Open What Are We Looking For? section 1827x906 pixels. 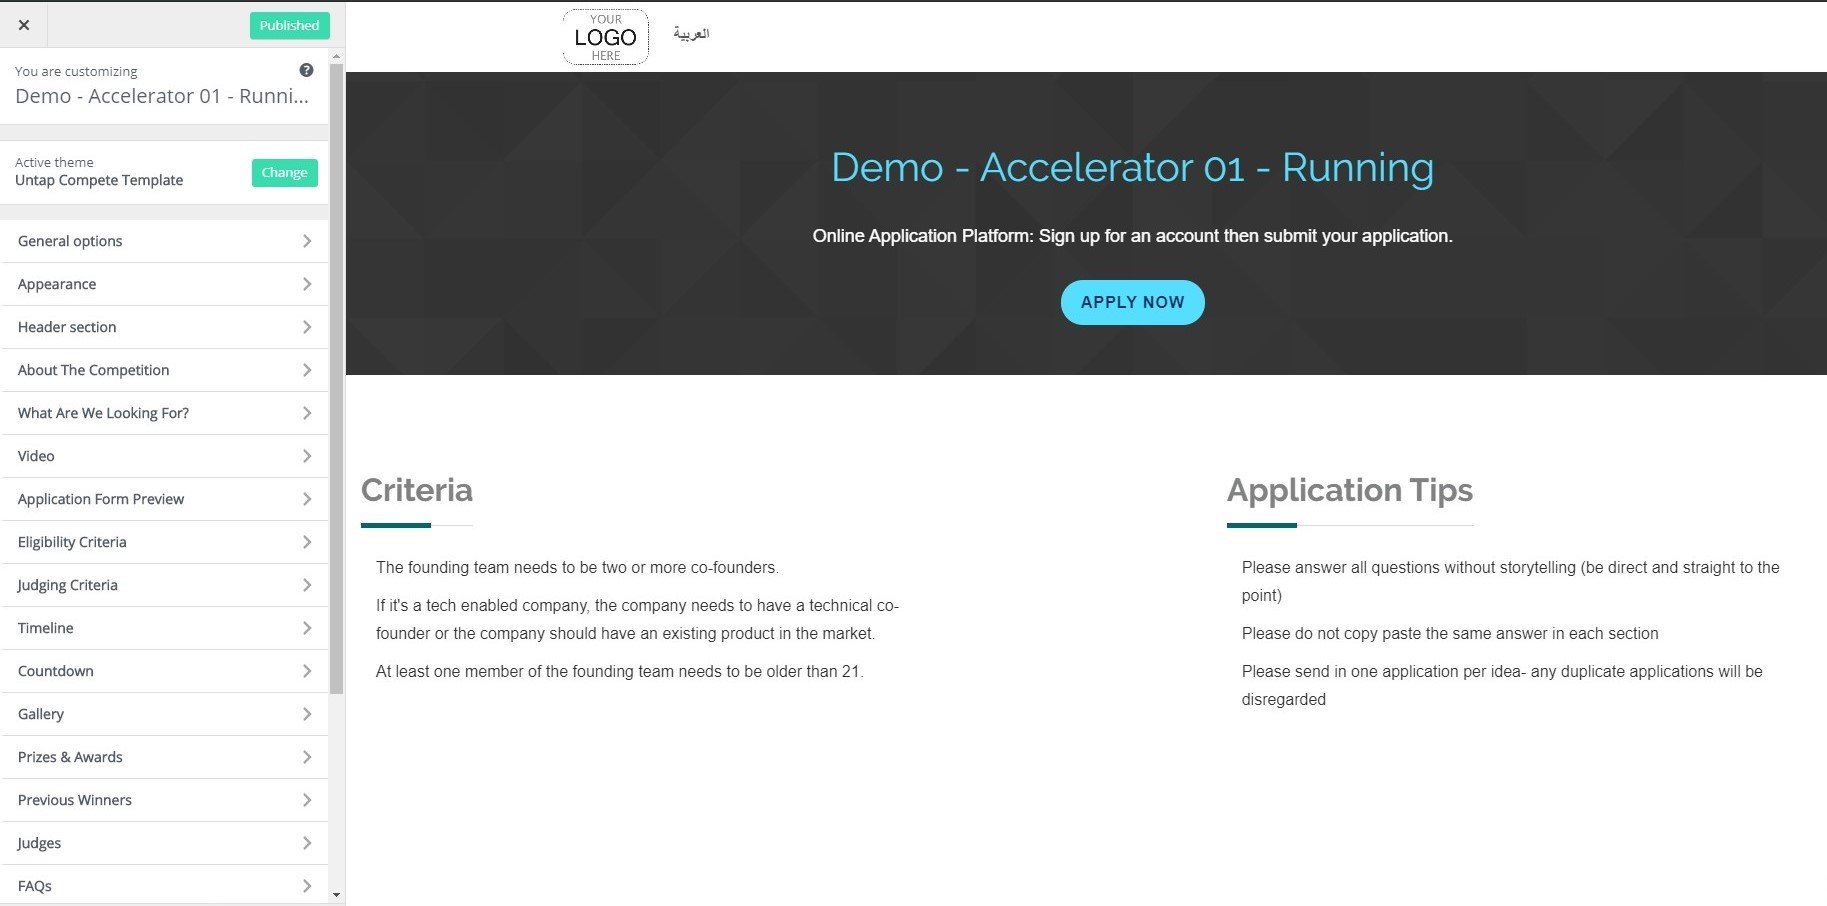[165, 413]
